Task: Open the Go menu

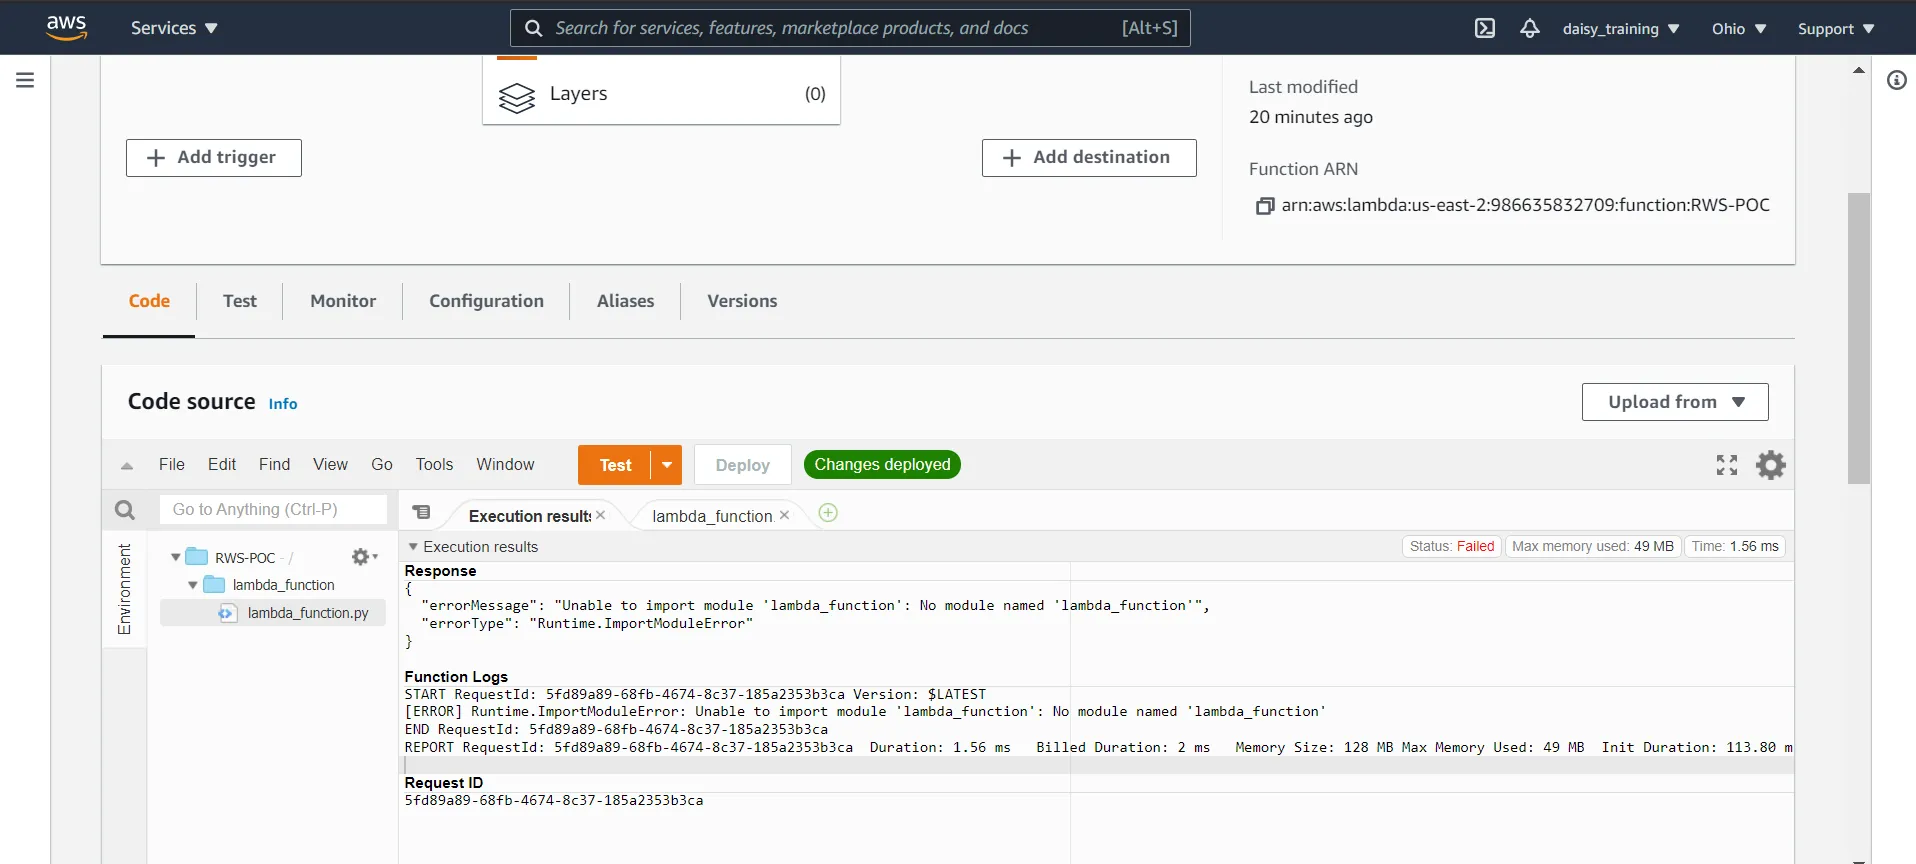Action: tap(382, 465)
